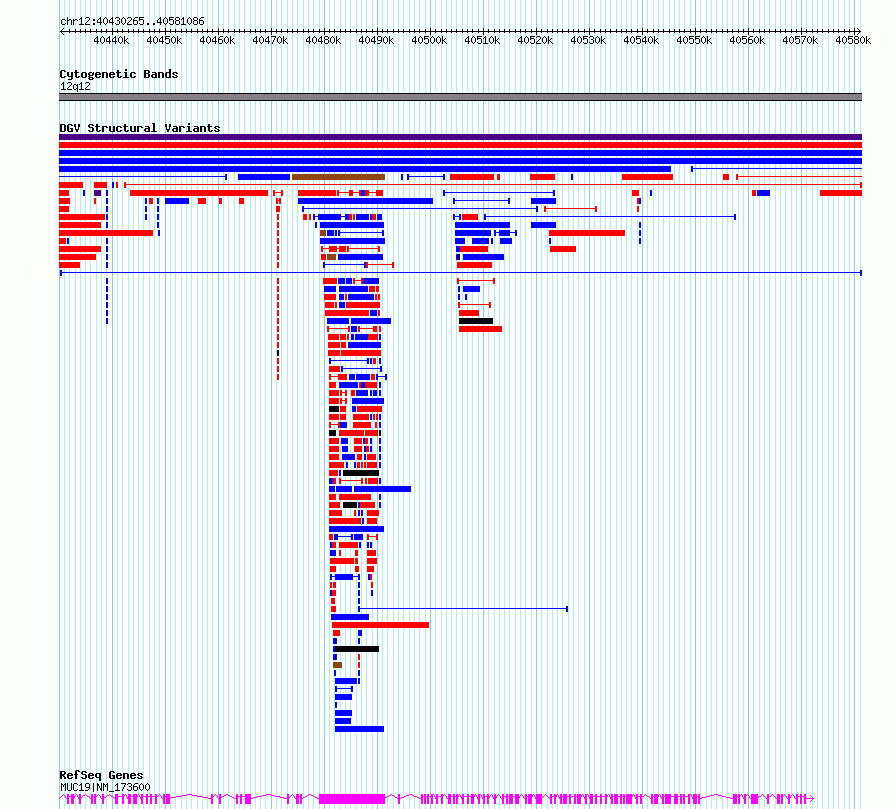Click the chr12:40430265..40581086 region label
Viewport: 890px width, 809px height.
coord(132,21)
